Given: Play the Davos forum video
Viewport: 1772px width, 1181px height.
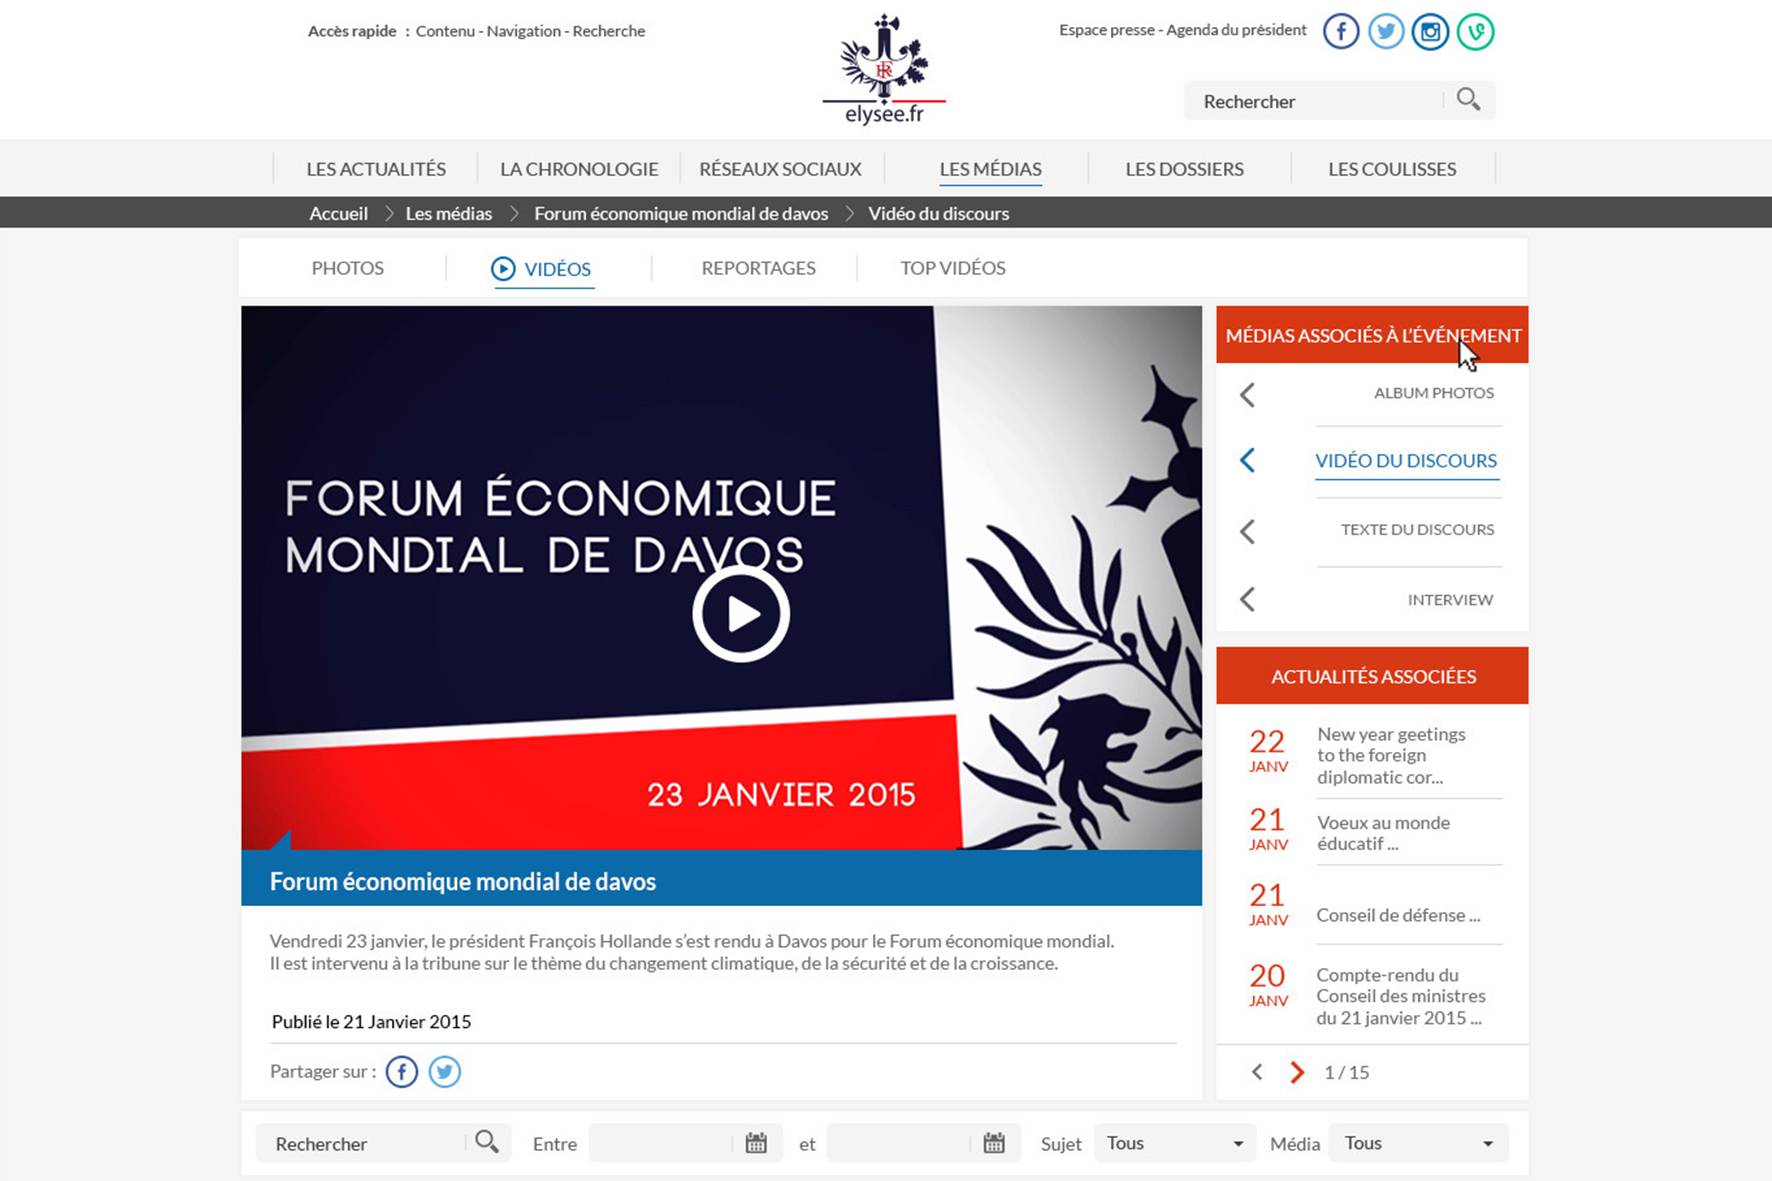Looking at the screenshot, I should click(741, 614).
